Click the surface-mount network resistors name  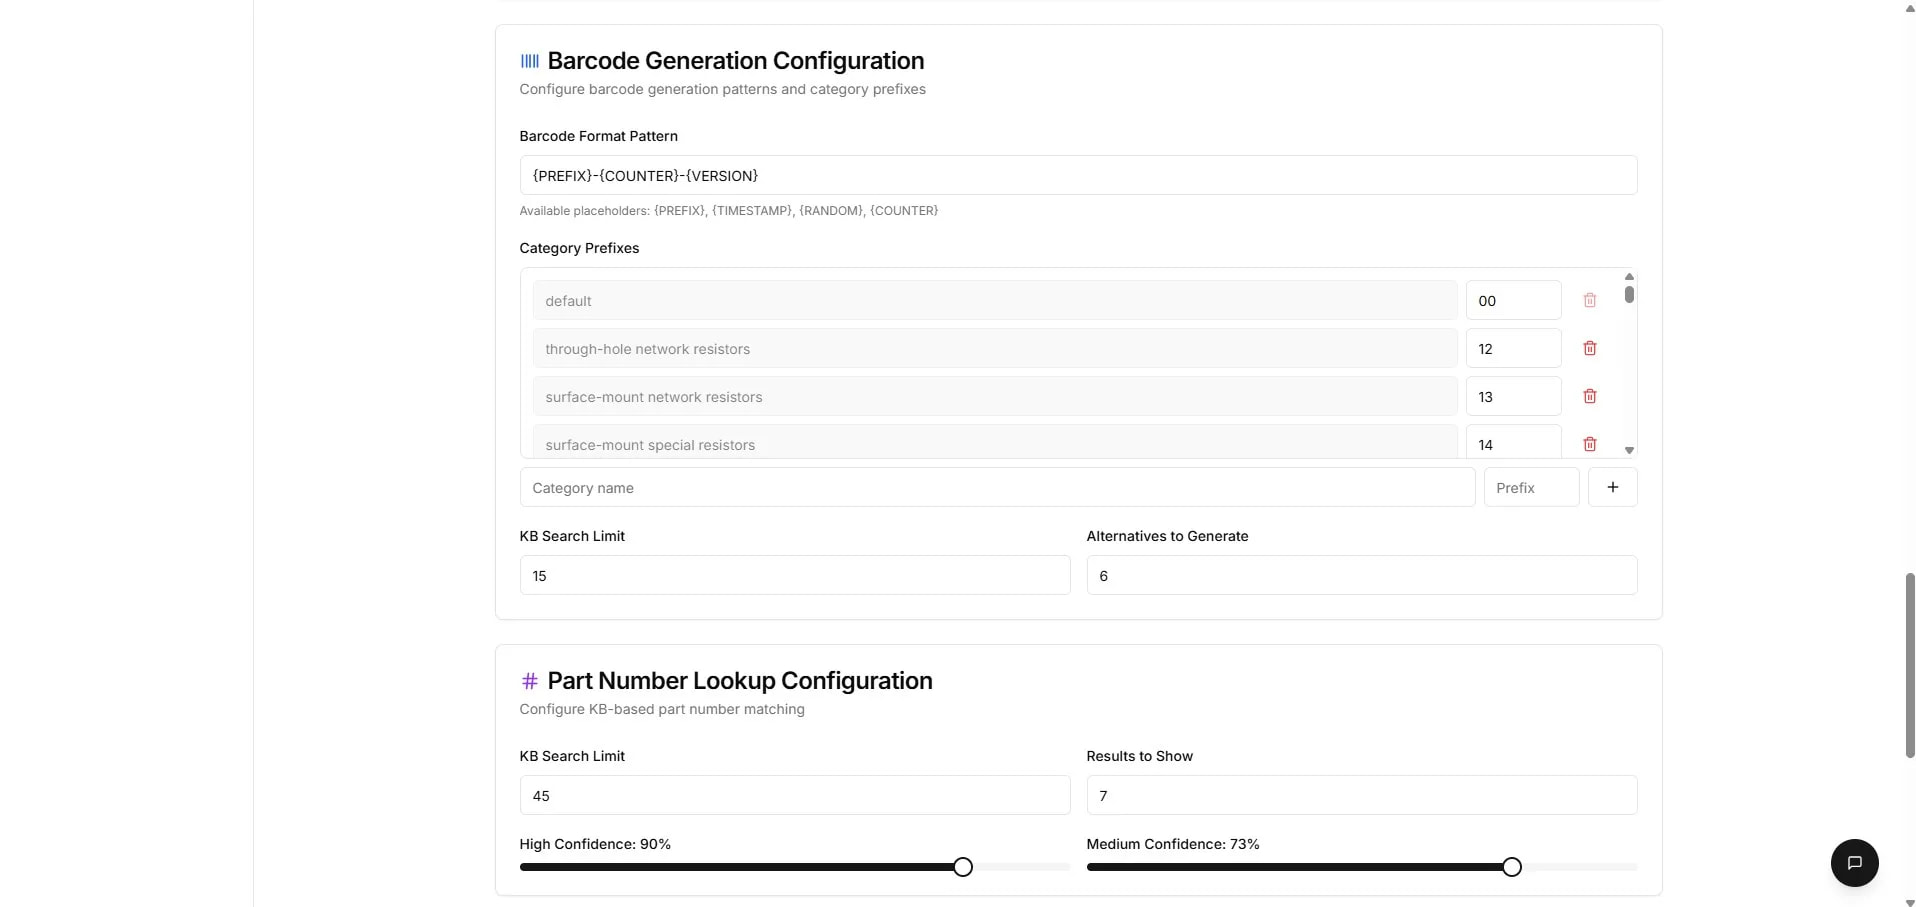[994, 396]
